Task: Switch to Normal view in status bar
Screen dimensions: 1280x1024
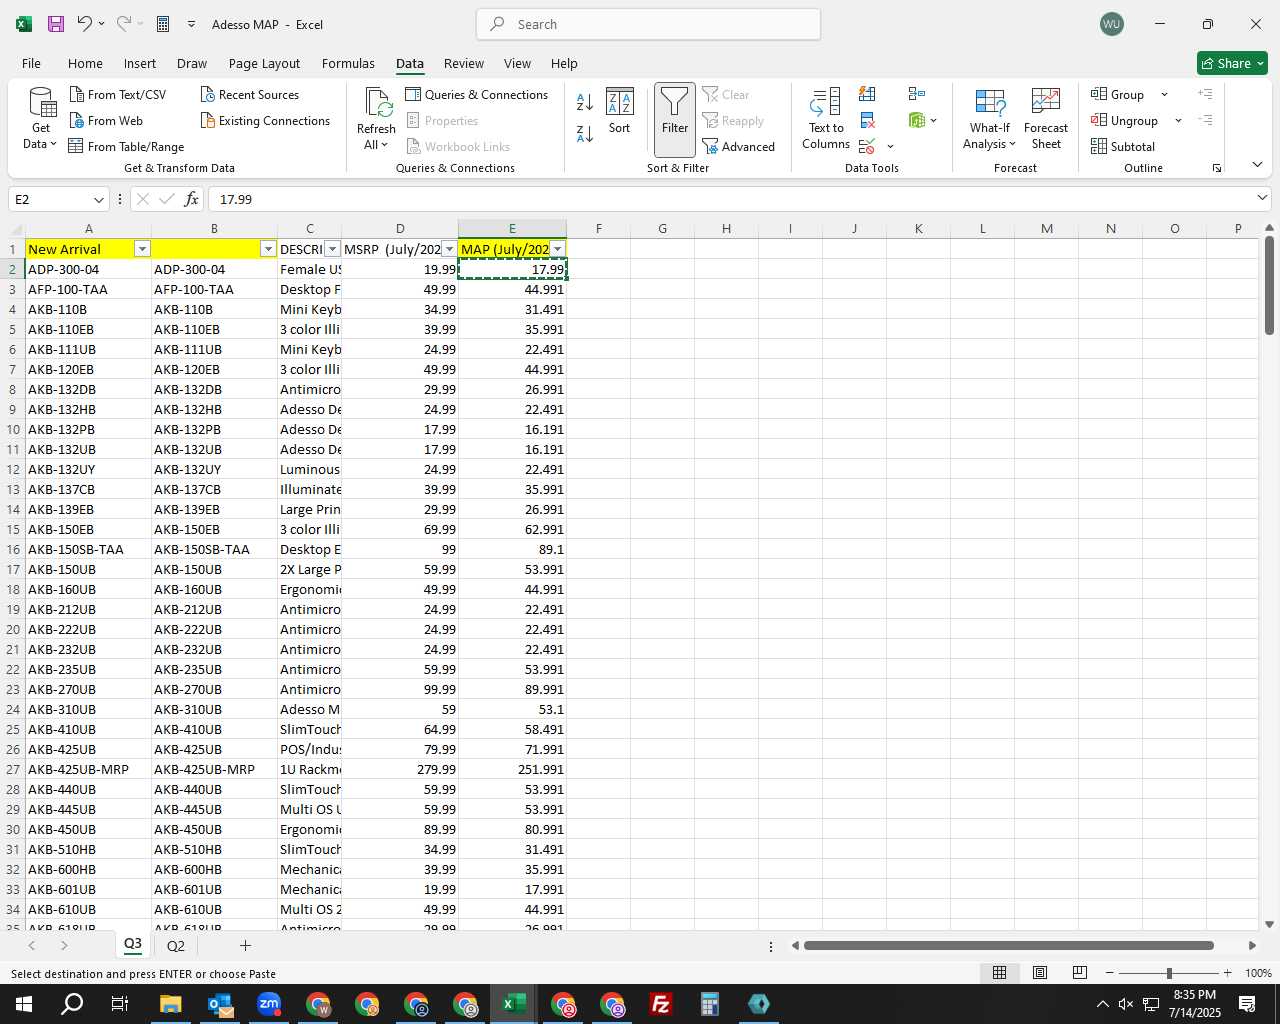Action: pos(999,973)
